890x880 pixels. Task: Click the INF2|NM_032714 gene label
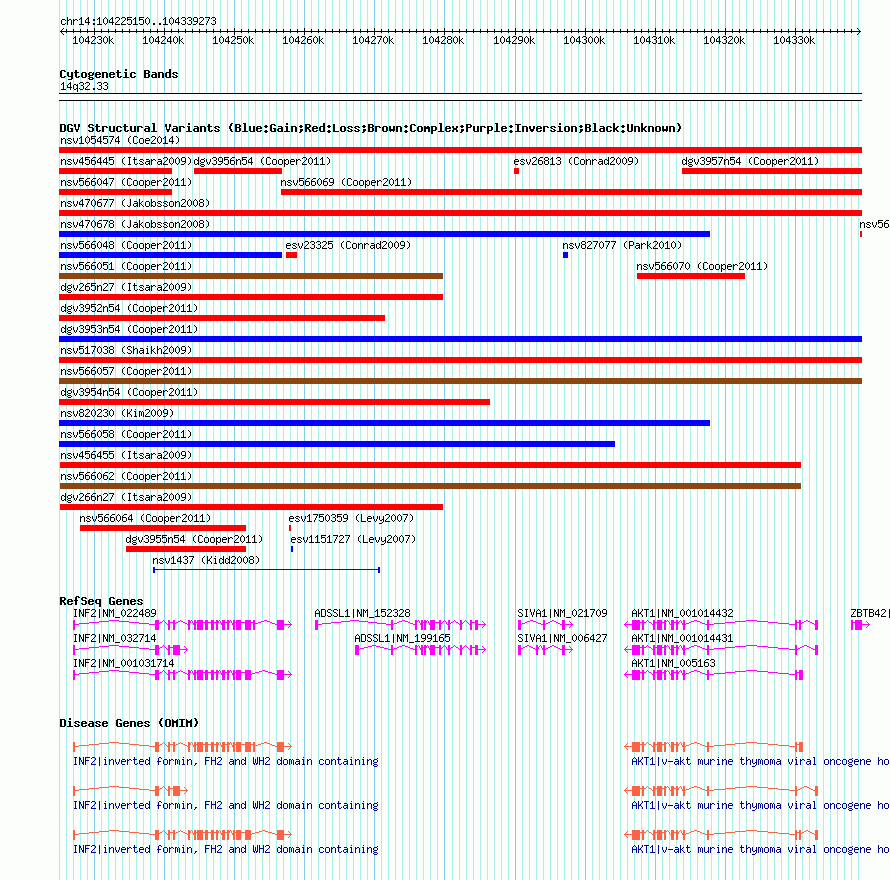[115, 638]
